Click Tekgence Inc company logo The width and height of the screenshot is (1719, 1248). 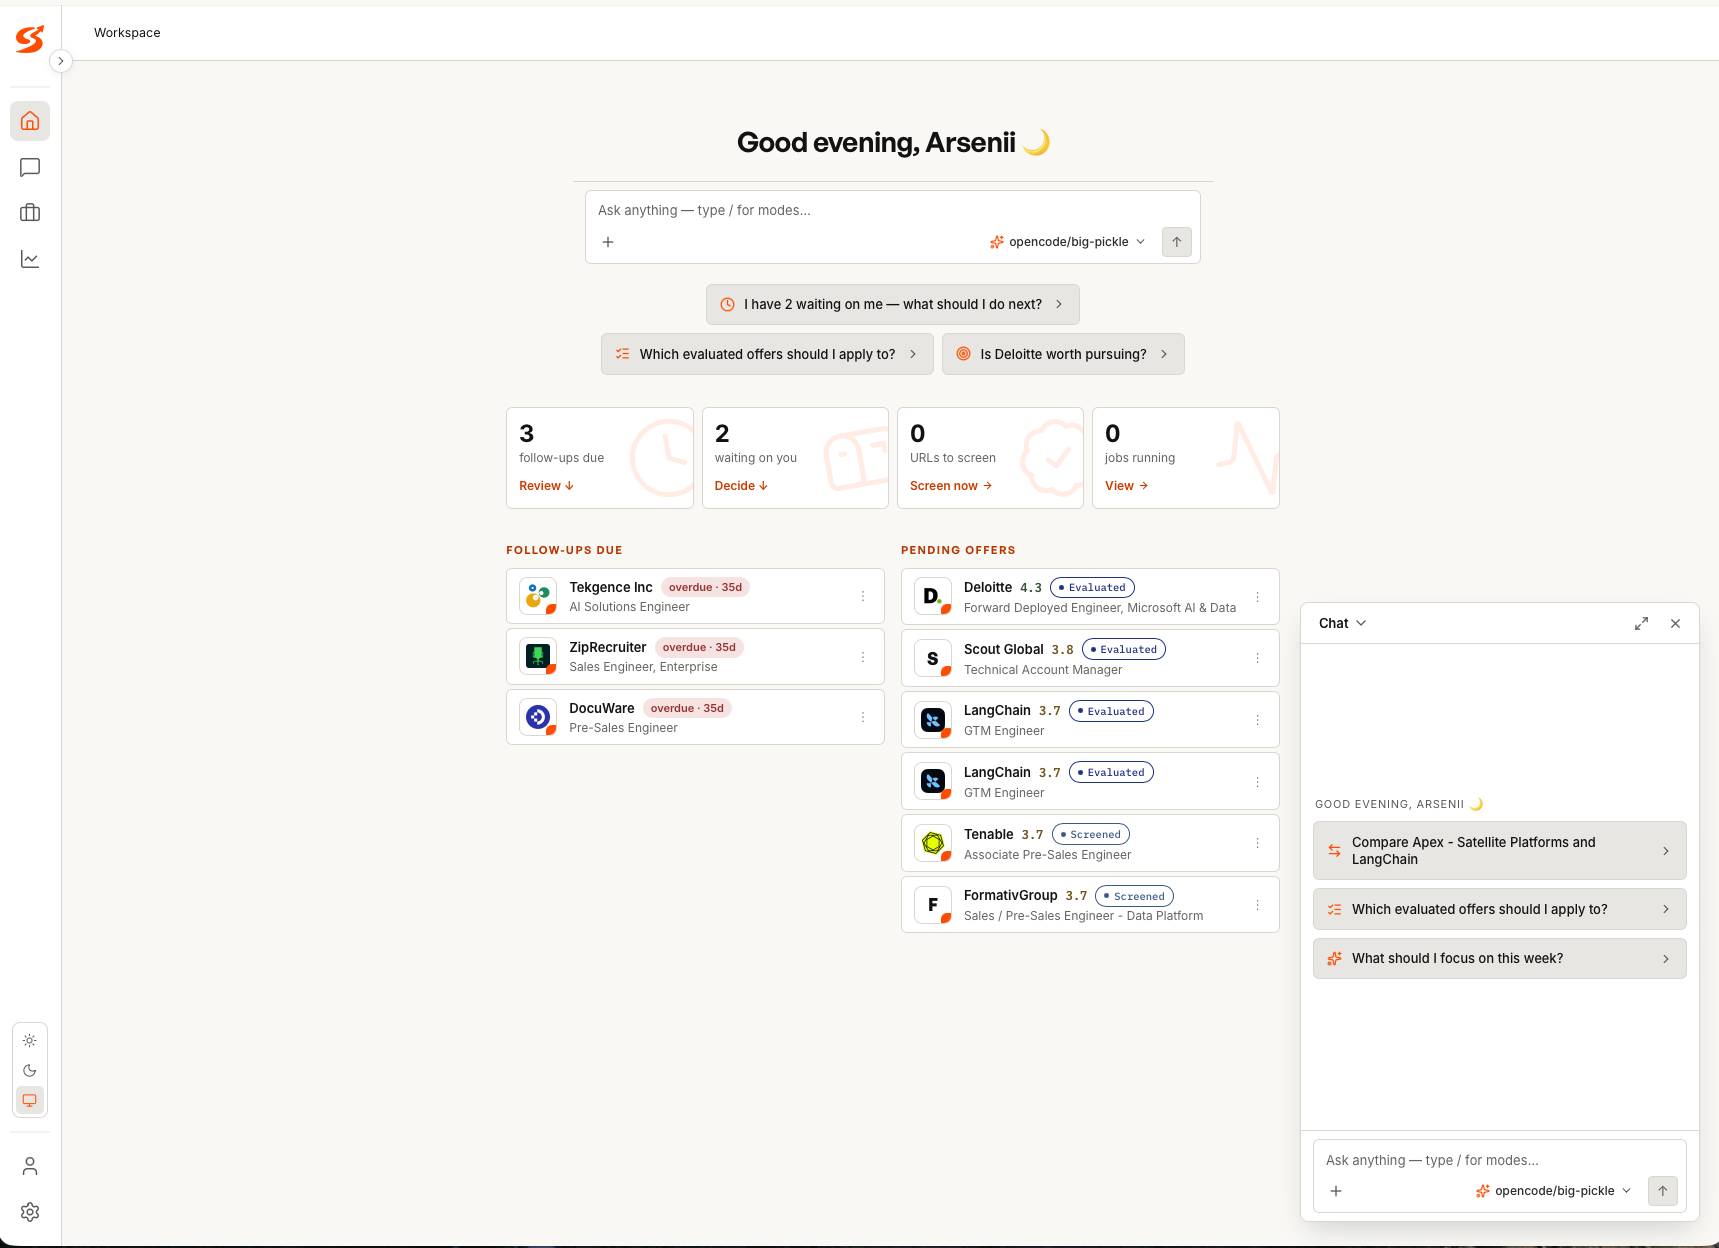tap(538, 596)
